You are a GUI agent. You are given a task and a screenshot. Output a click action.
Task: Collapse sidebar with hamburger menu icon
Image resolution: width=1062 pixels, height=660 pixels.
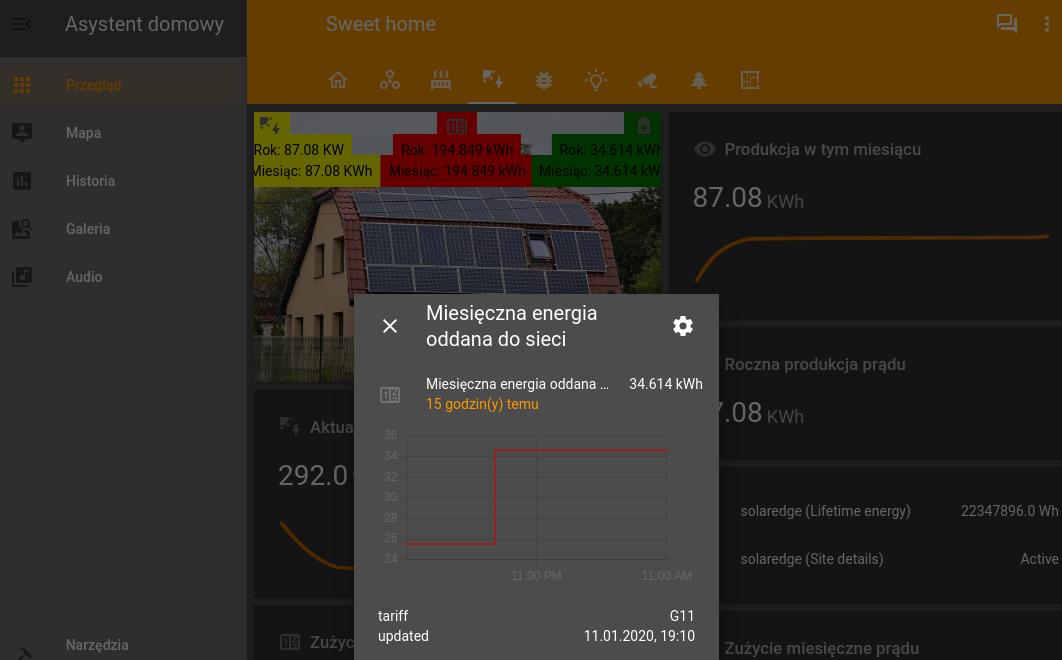tap(22, 24)
